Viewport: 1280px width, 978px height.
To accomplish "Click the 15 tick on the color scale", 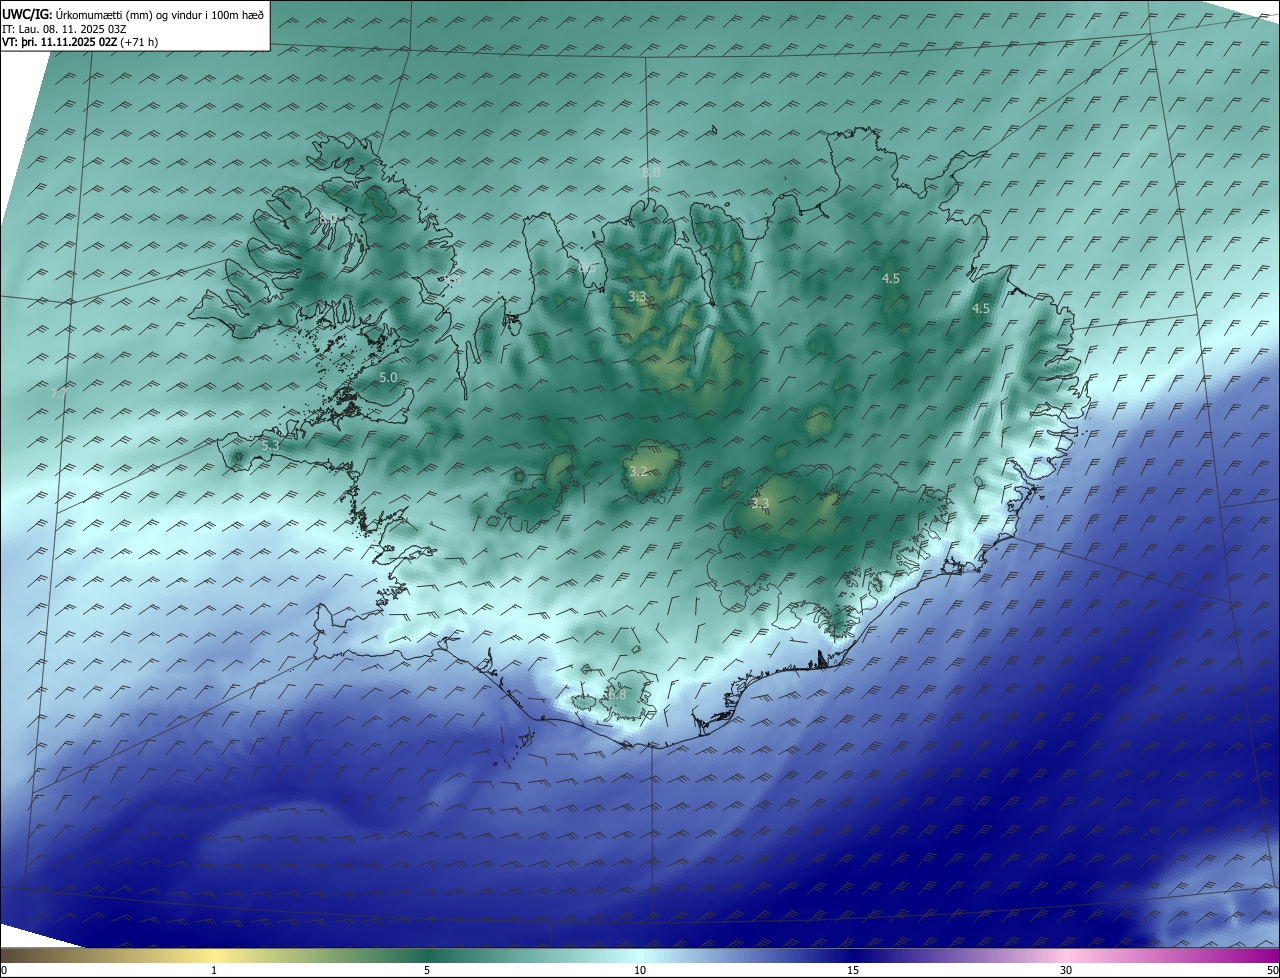I will click(853, 970).
